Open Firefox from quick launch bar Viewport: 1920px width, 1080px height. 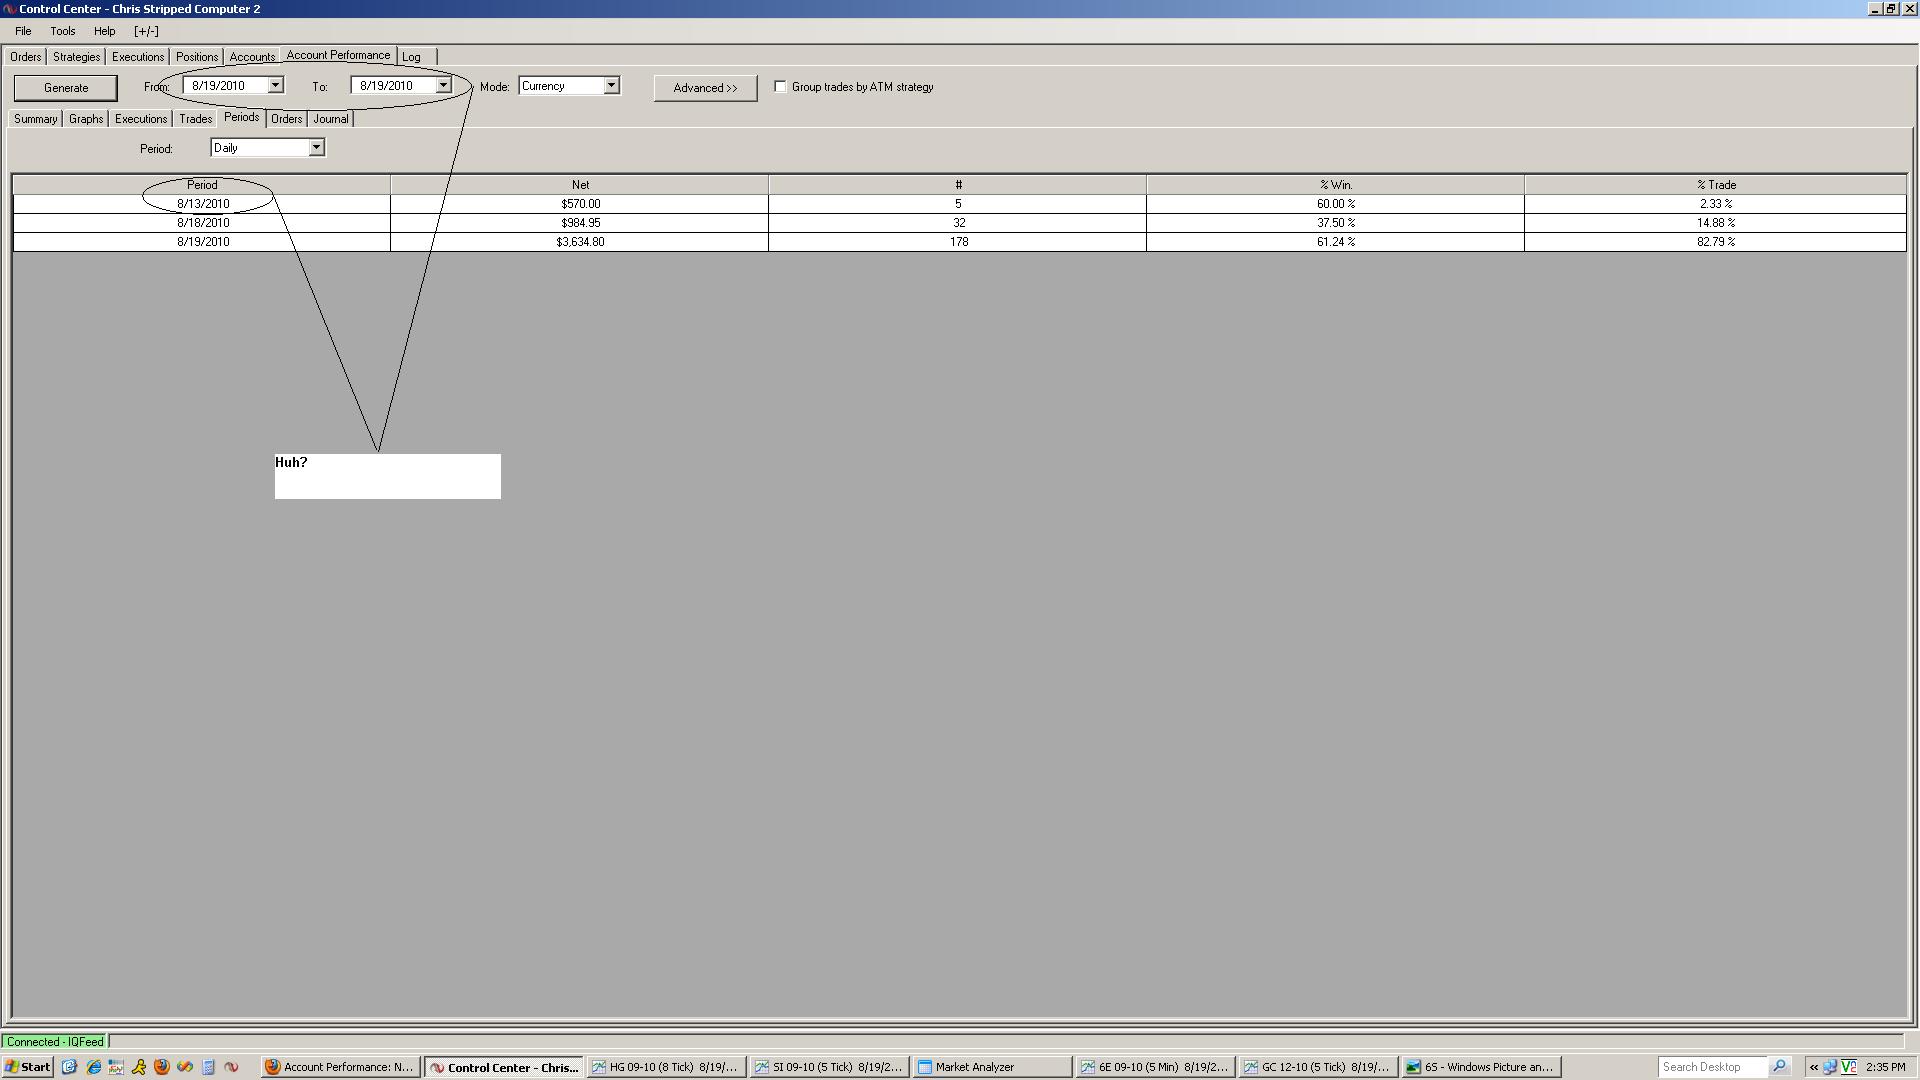tap(162, 1067)
